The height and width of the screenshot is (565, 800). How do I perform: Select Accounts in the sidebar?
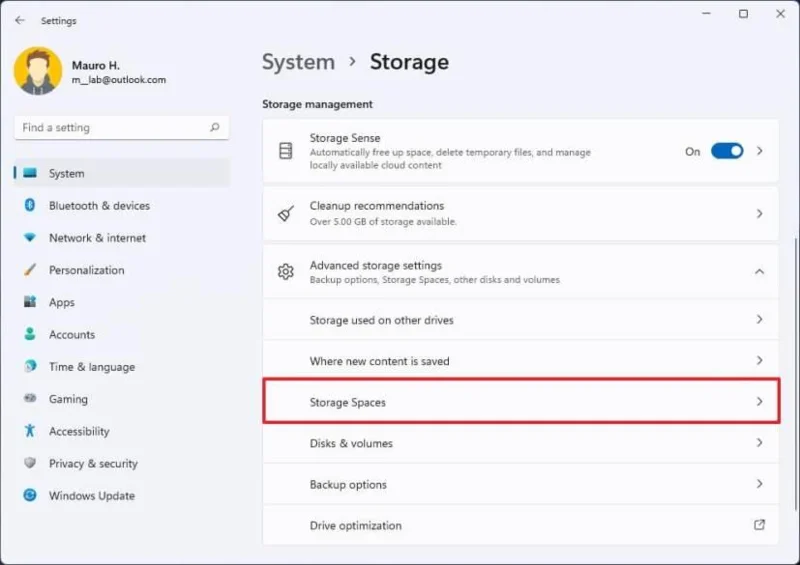[x=122, y=334]
